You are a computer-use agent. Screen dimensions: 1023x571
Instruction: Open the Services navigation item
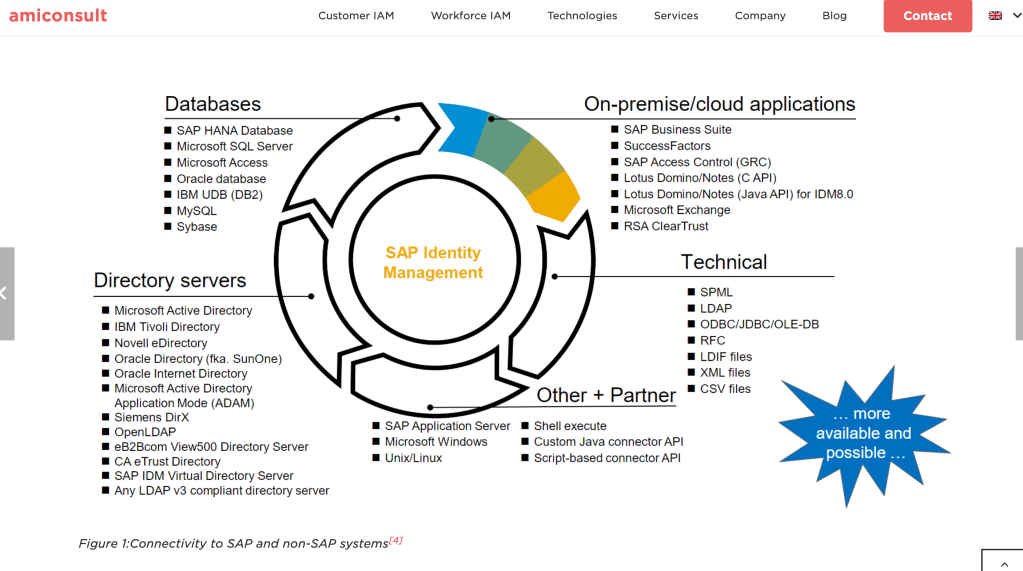click(676, 16)
